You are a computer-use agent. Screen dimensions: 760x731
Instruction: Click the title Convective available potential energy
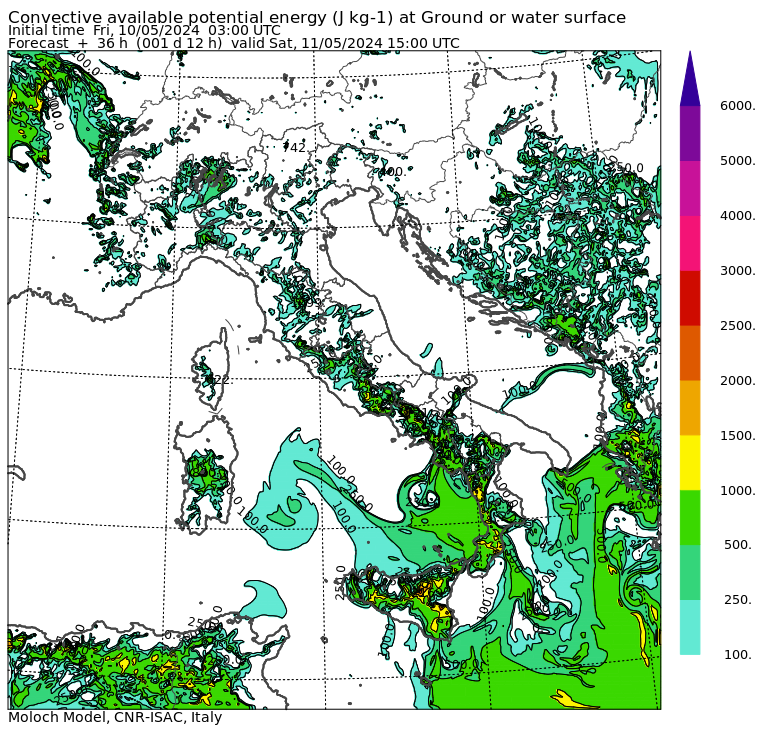[x=317, y=17]
